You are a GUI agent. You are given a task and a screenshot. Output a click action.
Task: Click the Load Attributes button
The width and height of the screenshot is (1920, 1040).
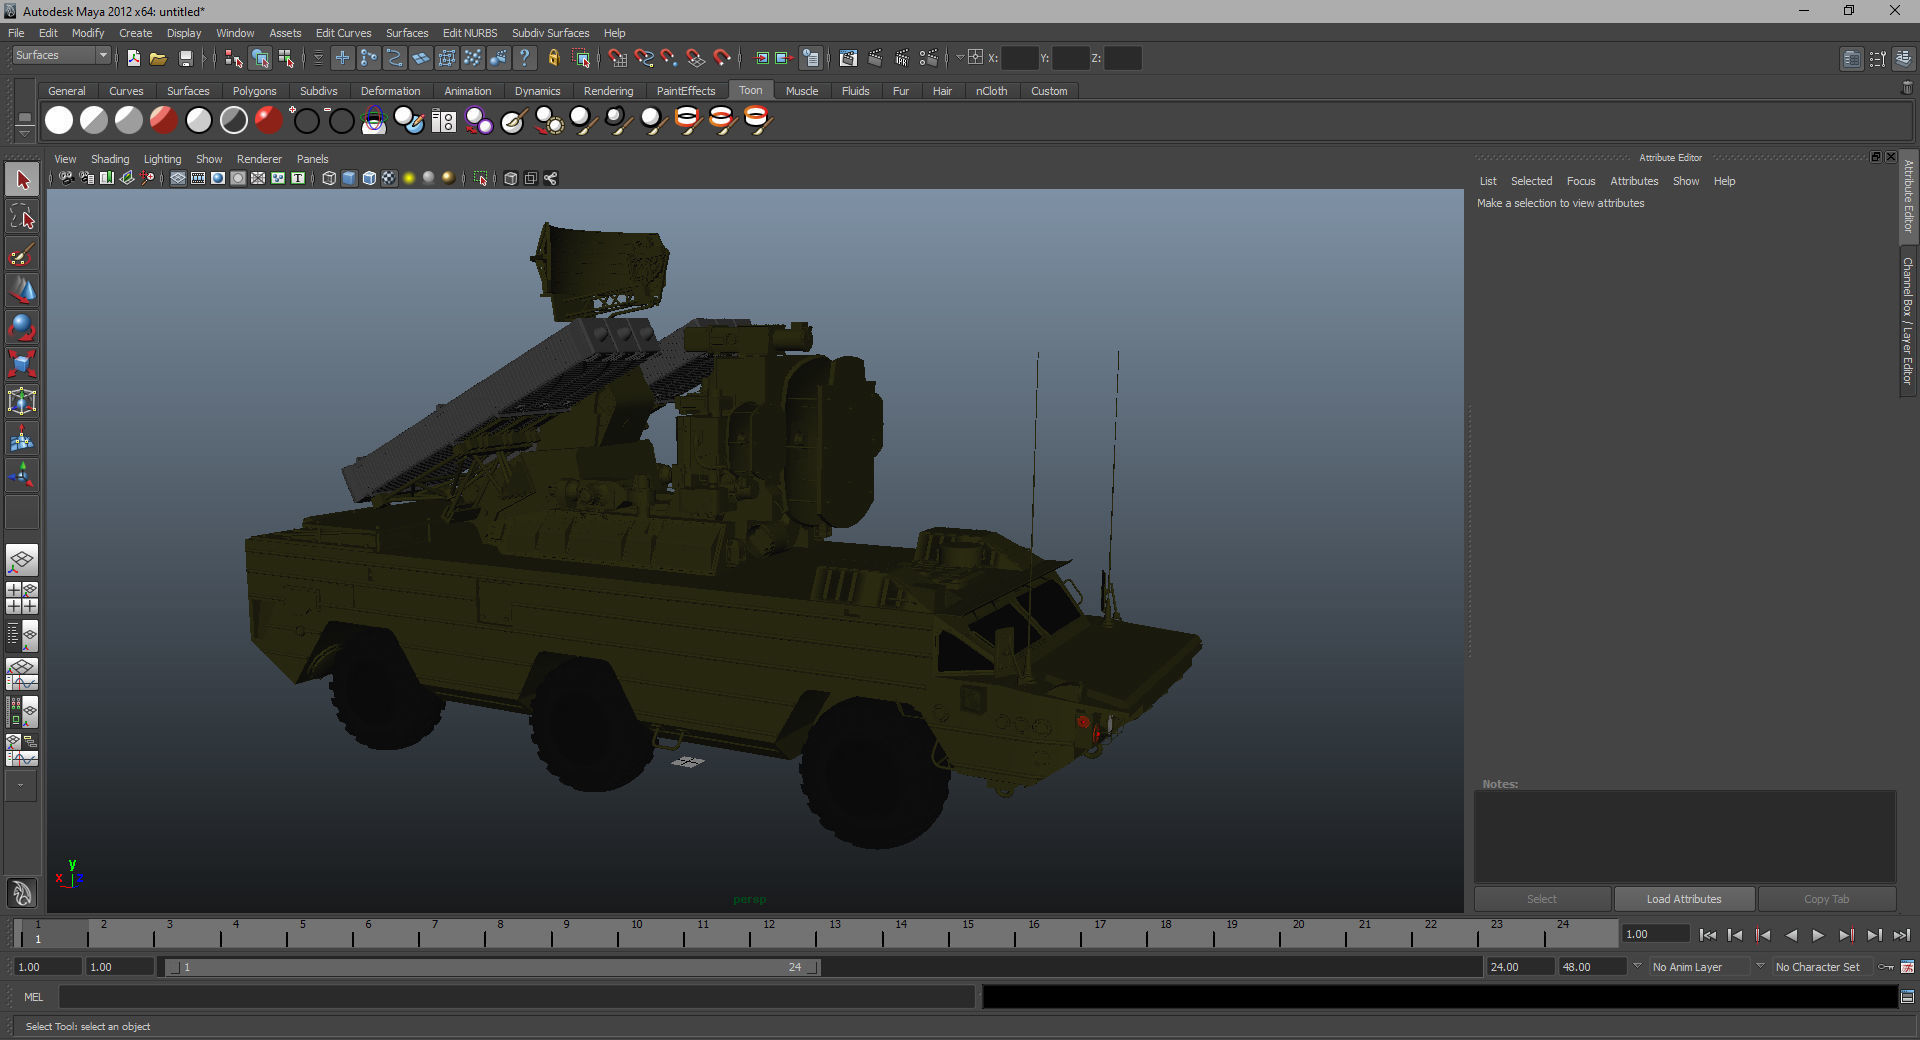(x=1684, y=899)
